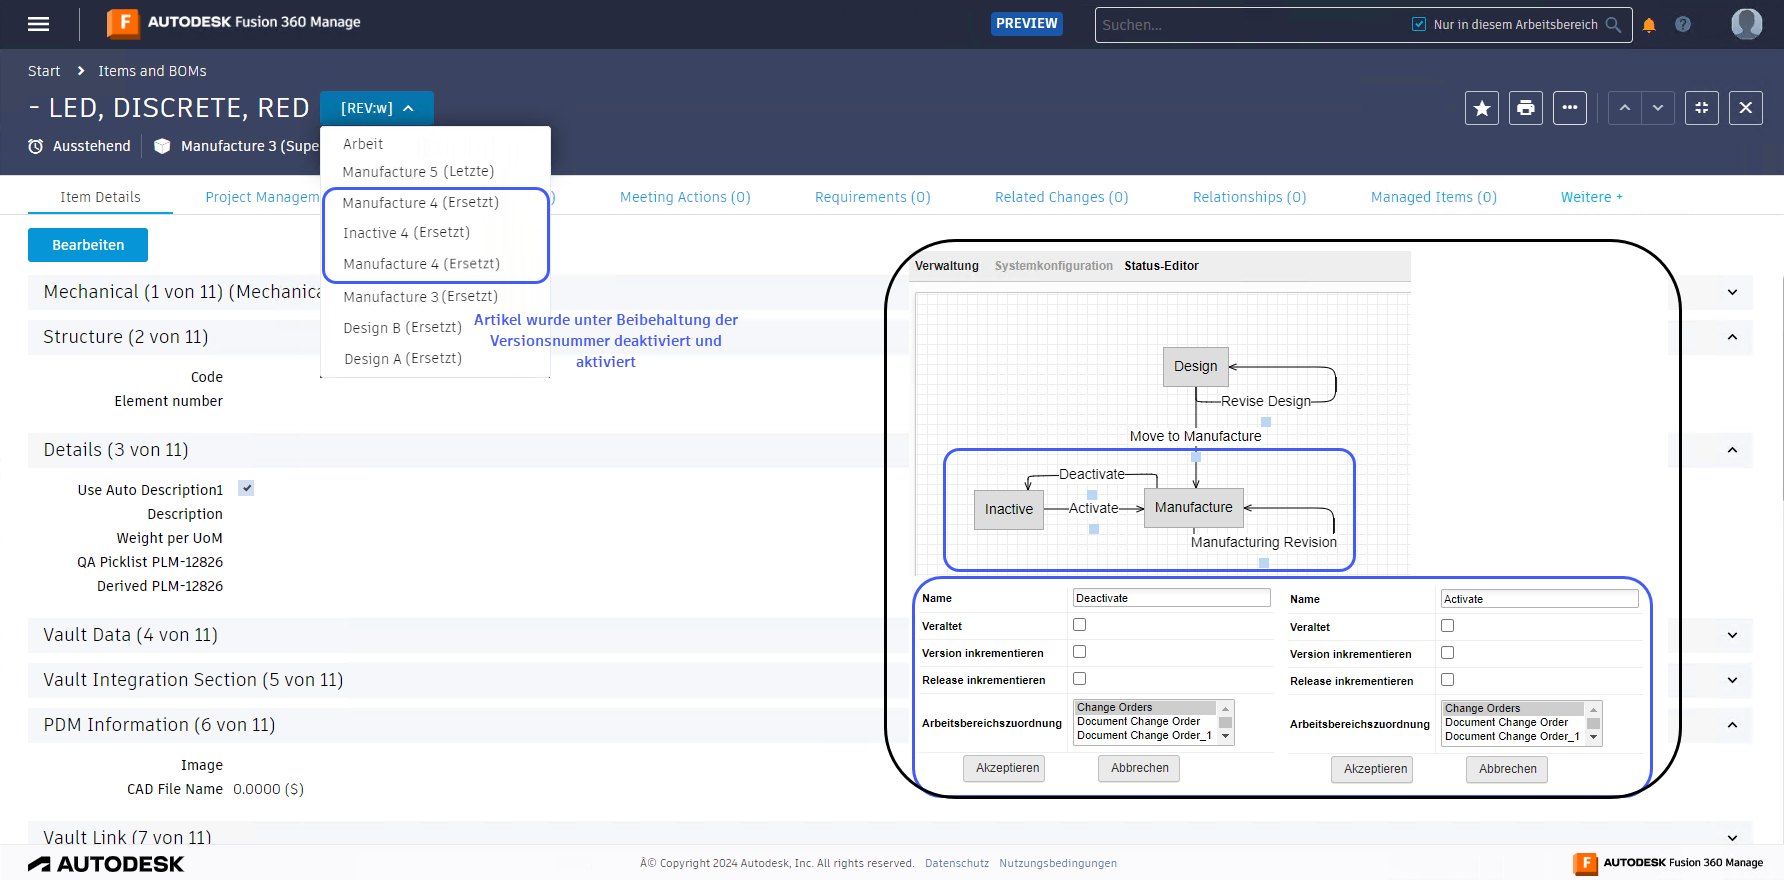The image size is (1784, 880).
Task: Collapse the PDM Information section chevron
Action: (x=1732, y=725)
